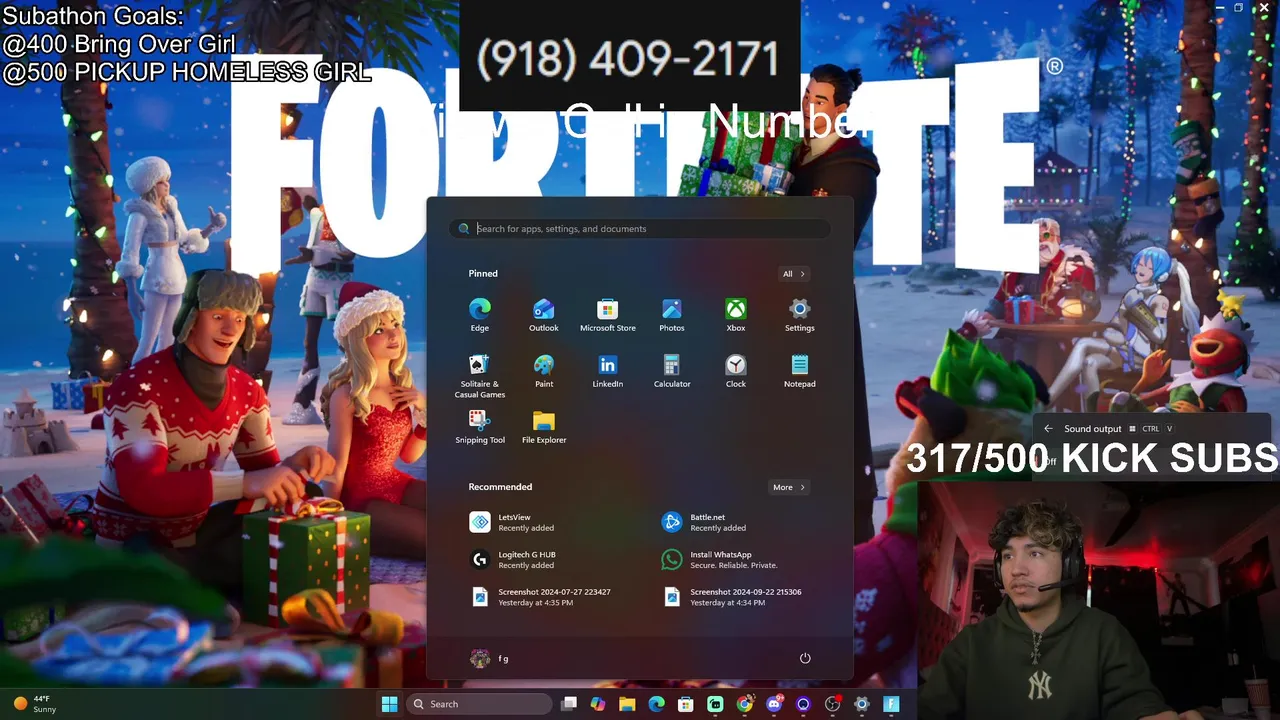Open Copilot from the taskbar
The width and height of the screenshot is (1280, 720).
pos(598,704)
